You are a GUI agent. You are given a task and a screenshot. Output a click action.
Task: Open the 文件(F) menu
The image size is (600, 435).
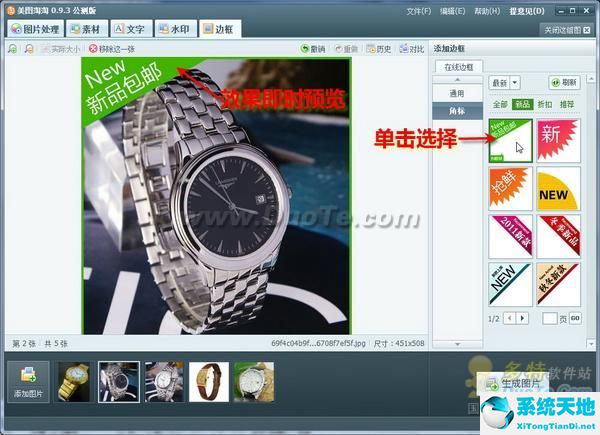tap(418, 11)
